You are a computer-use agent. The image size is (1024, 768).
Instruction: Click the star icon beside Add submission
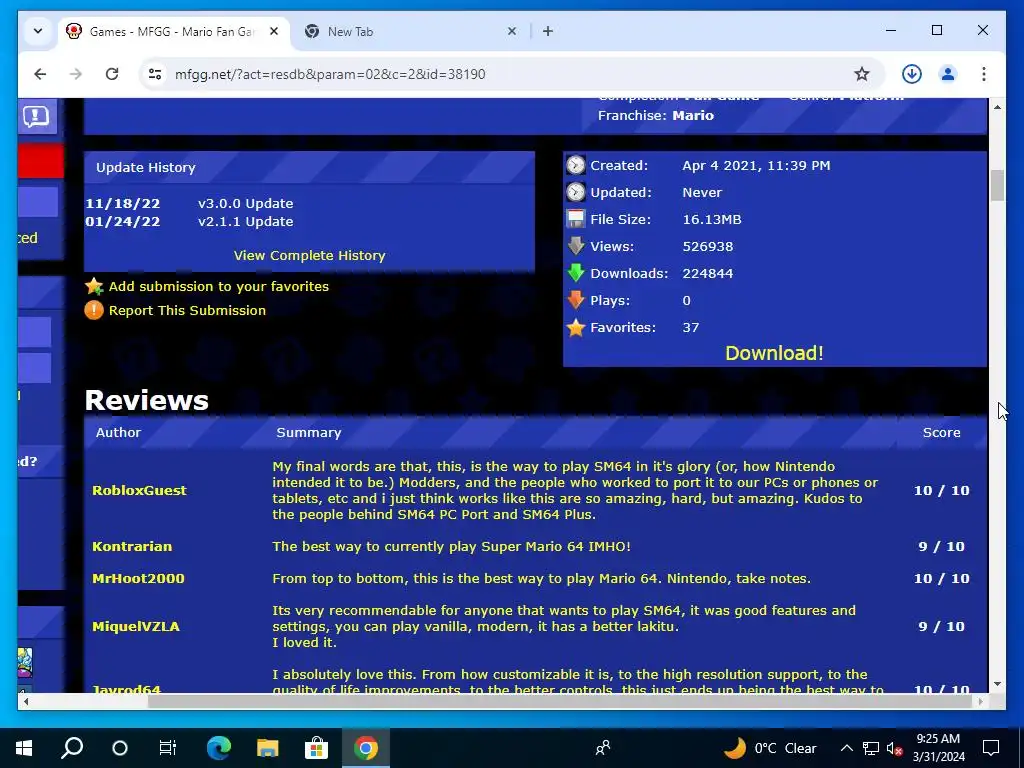[x=94, y=286]
